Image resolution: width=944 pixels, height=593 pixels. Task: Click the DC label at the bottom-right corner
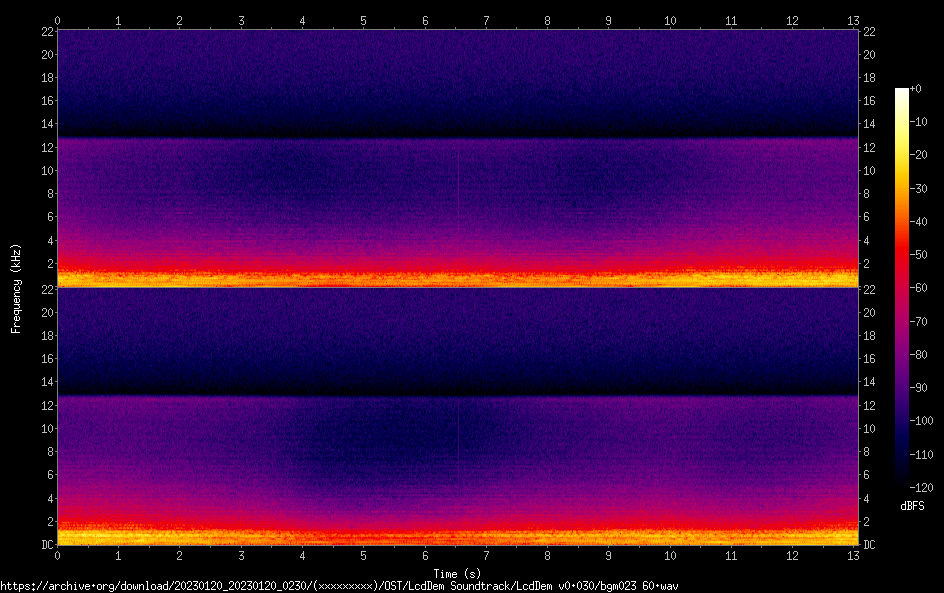point(870,545)
